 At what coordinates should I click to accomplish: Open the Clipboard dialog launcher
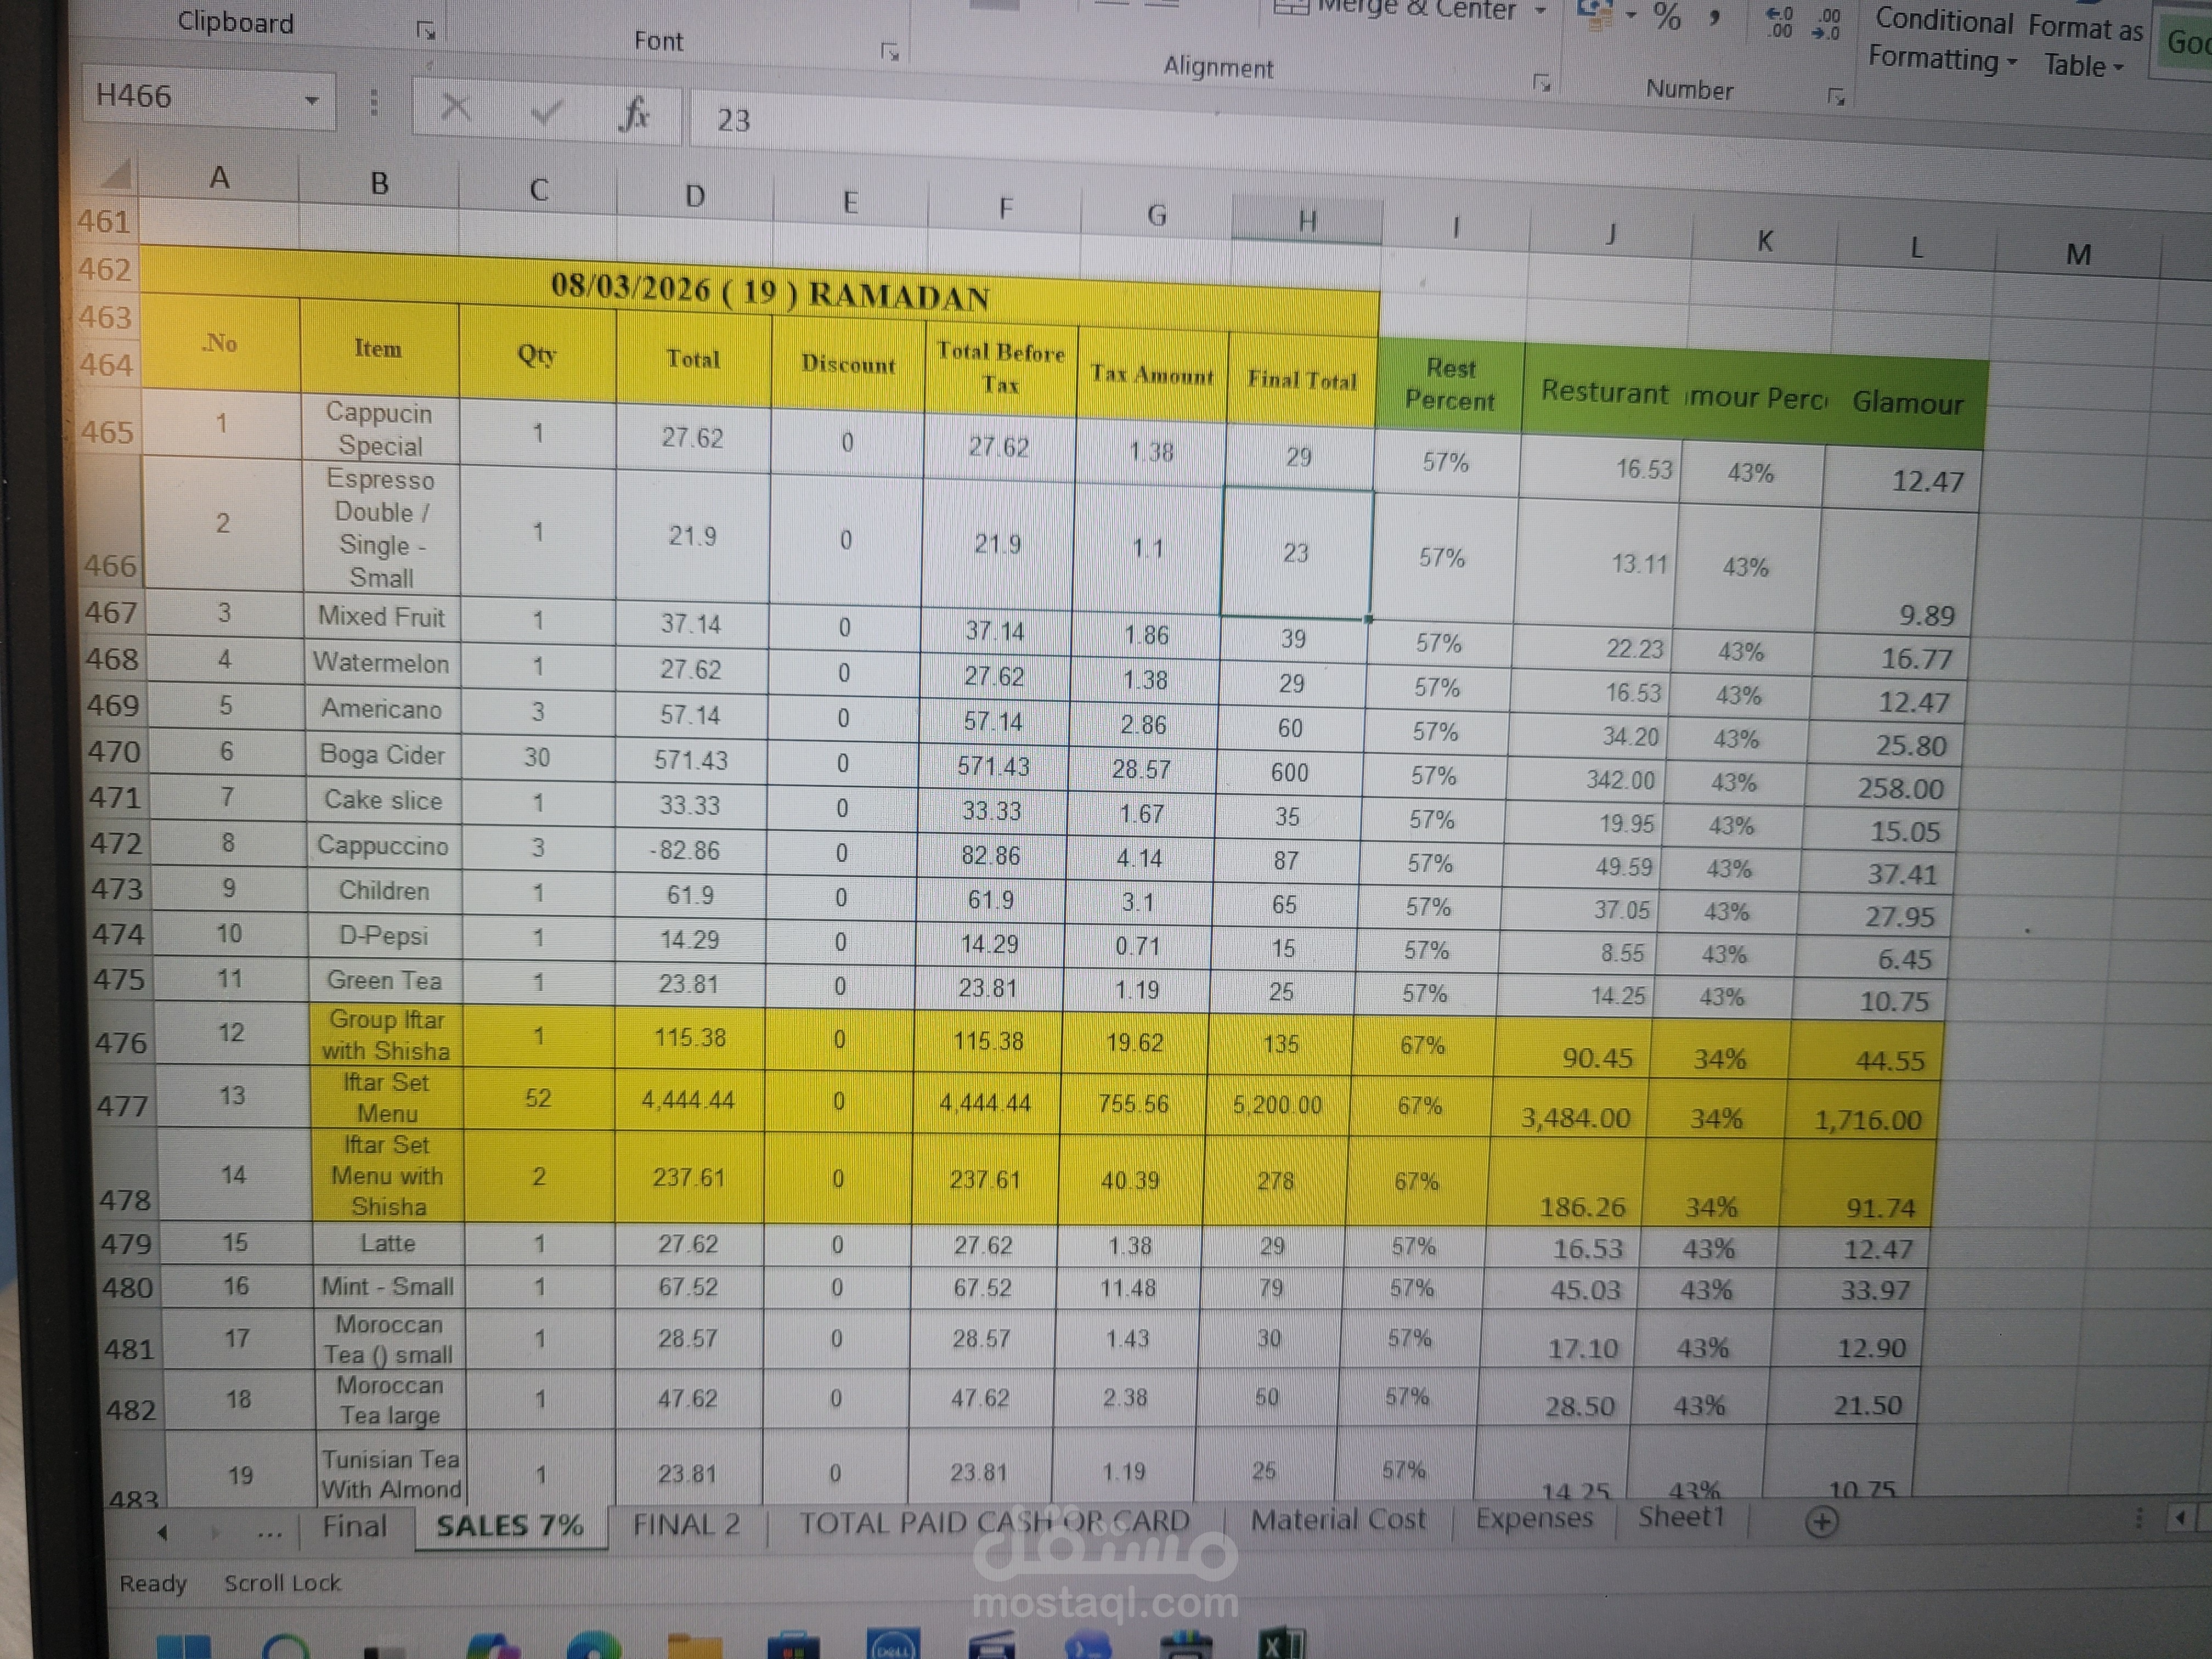426,31
